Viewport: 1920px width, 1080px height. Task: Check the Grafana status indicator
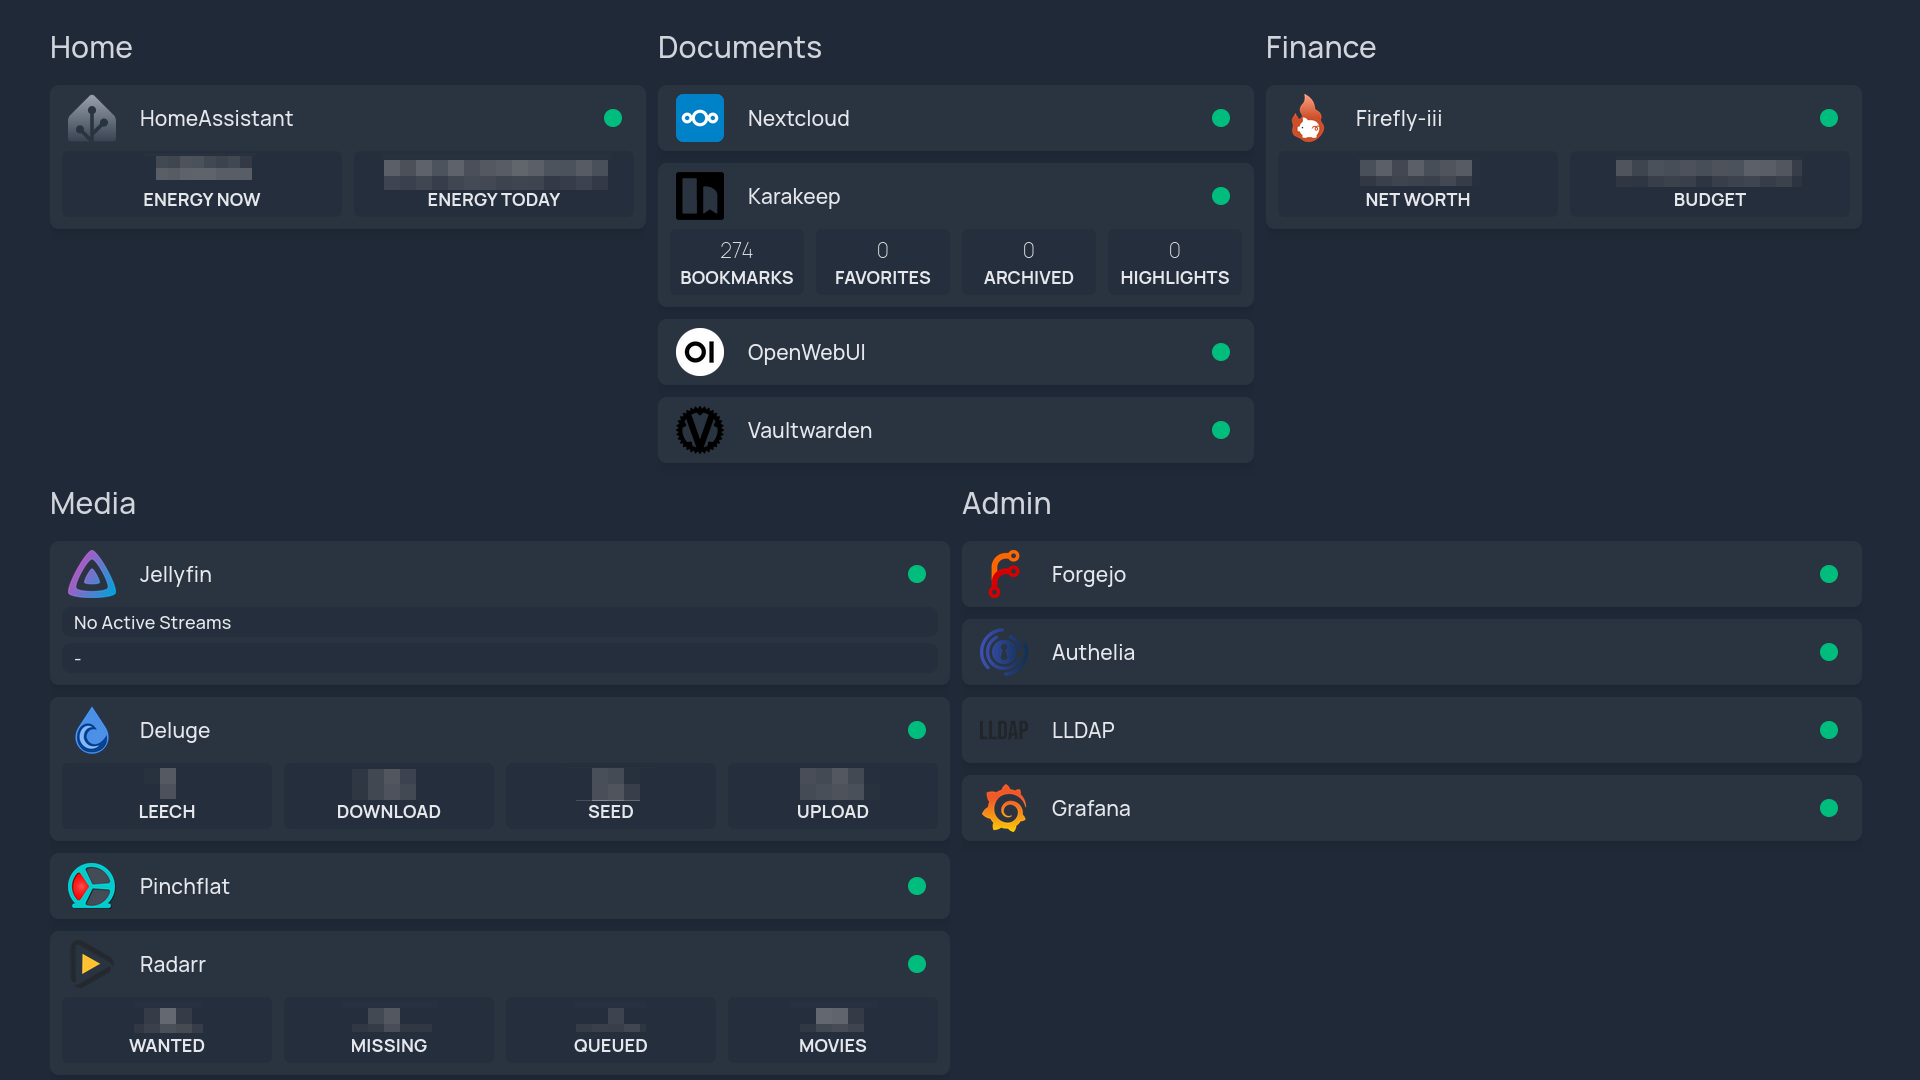[x=1829, y=808]
